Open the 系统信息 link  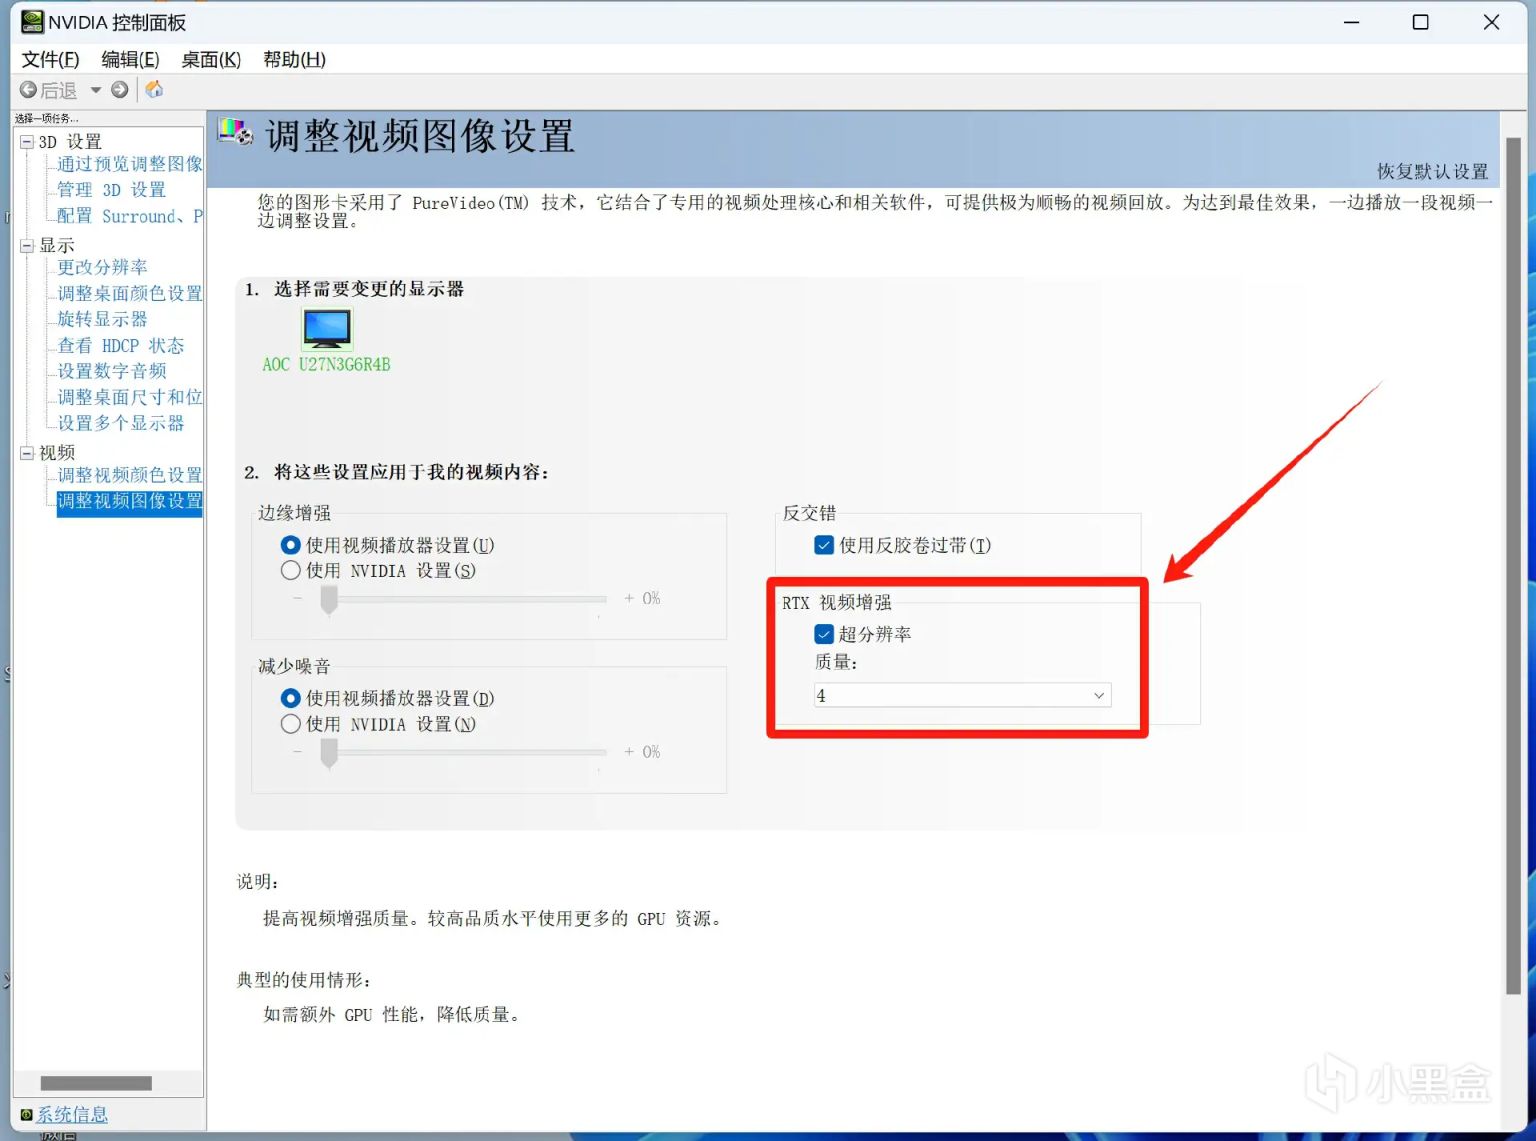(x=72, y=1114)
